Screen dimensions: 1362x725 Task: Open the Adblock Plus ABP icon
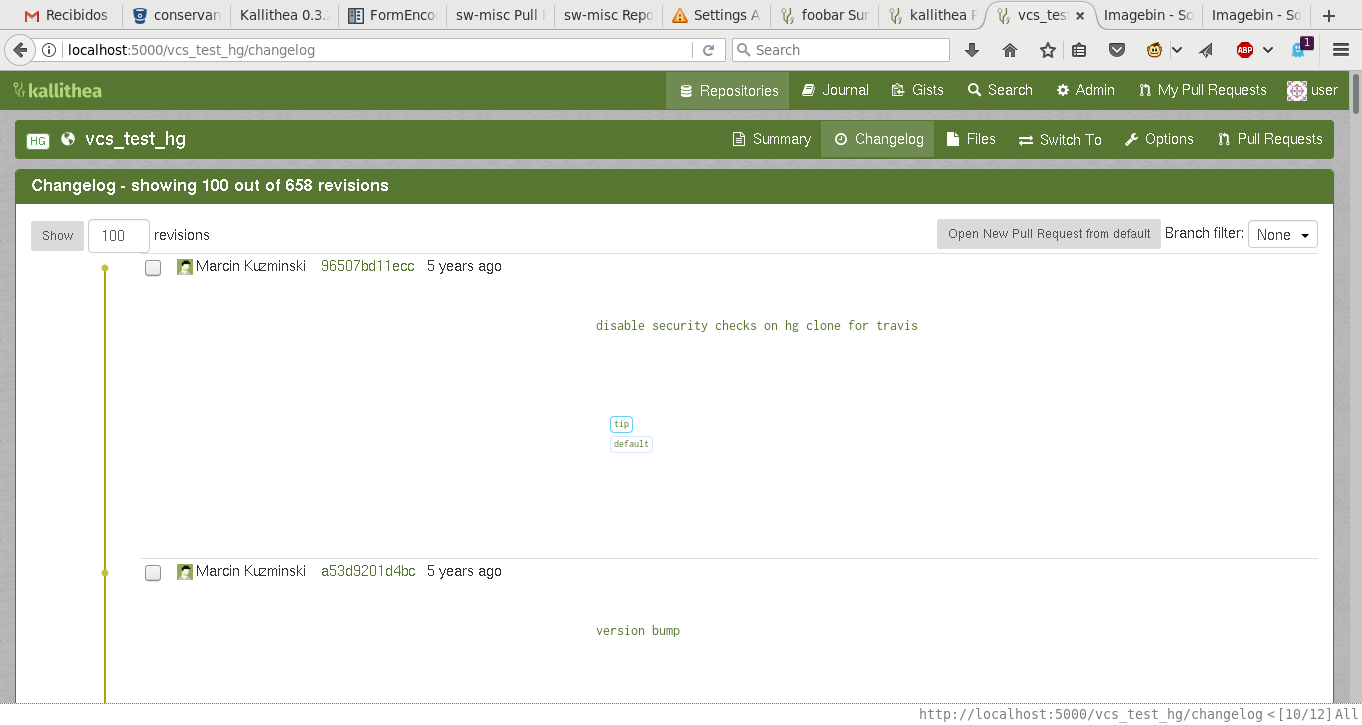[1244, 50]
